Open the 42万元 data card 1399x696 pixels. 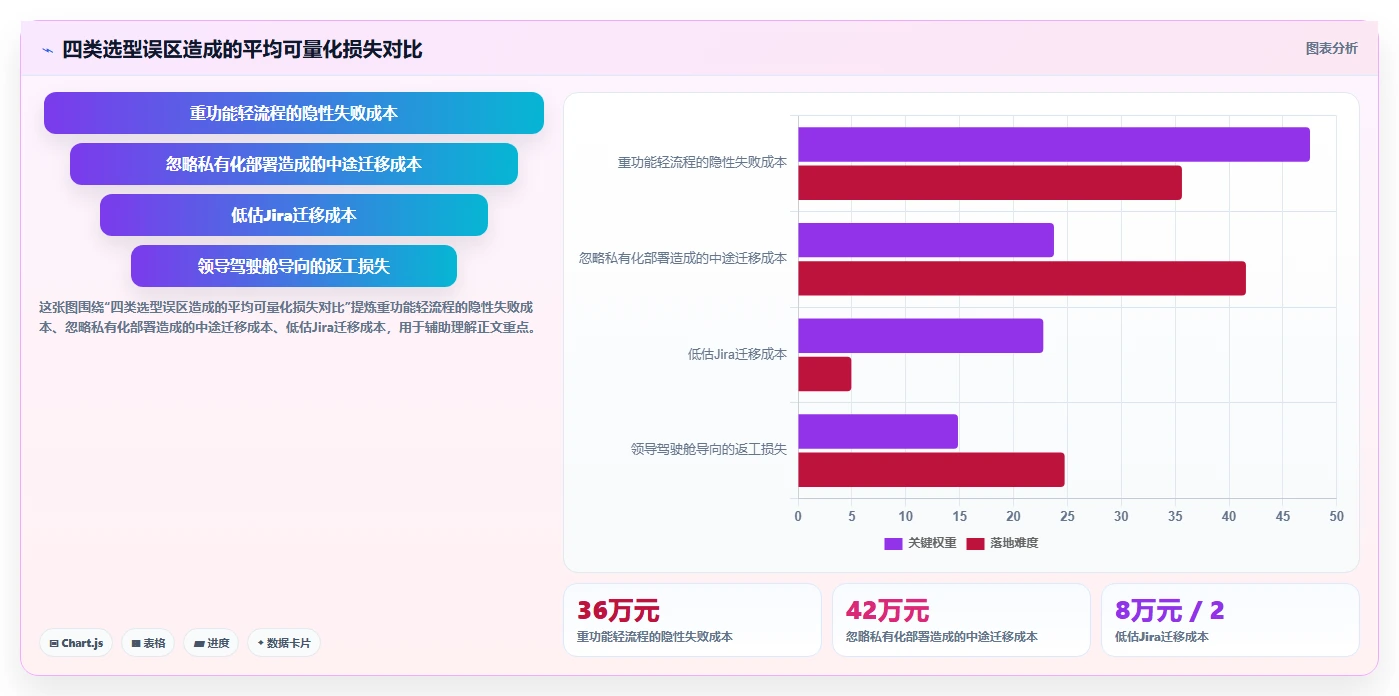tap(961, 620)
